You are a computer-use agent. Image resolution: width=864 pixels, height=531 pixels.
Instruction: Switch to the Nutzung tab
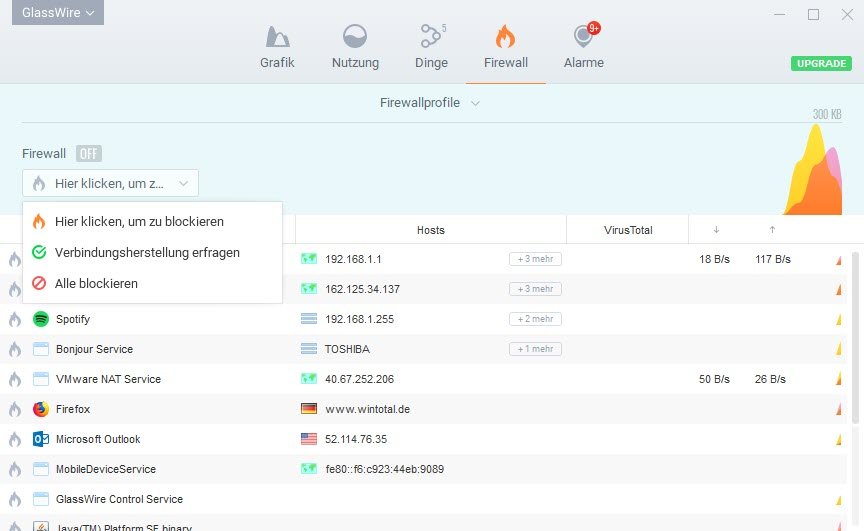[355, 48]
